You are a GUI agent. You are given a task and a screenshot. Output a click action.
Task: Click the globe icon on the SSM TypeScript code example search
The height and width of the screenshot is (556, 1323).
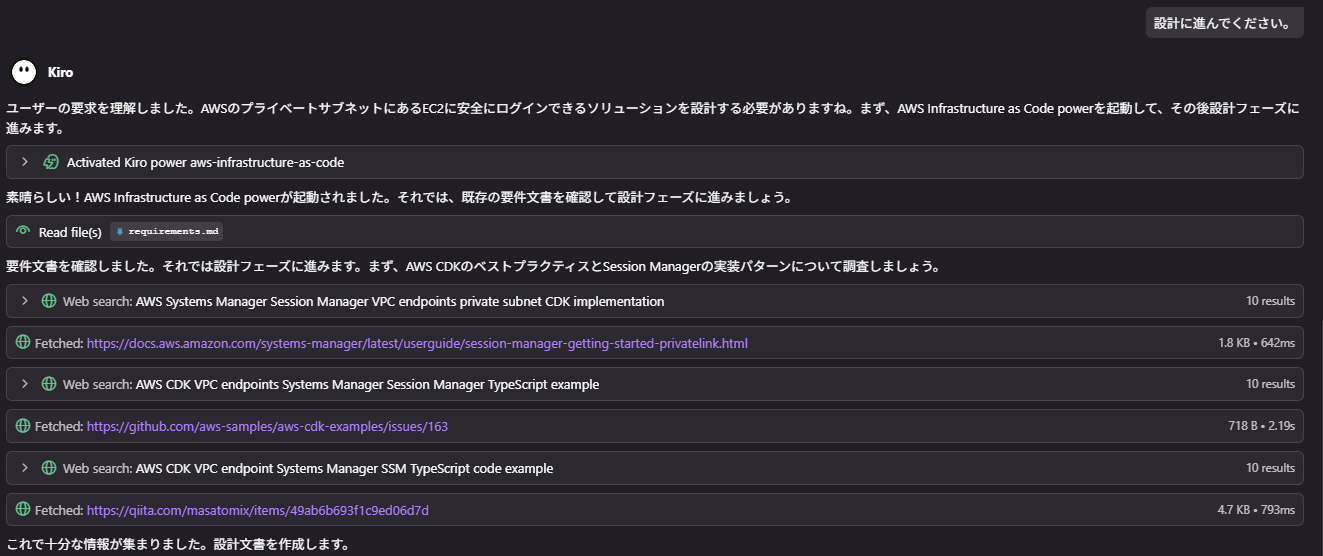point(48,468)
